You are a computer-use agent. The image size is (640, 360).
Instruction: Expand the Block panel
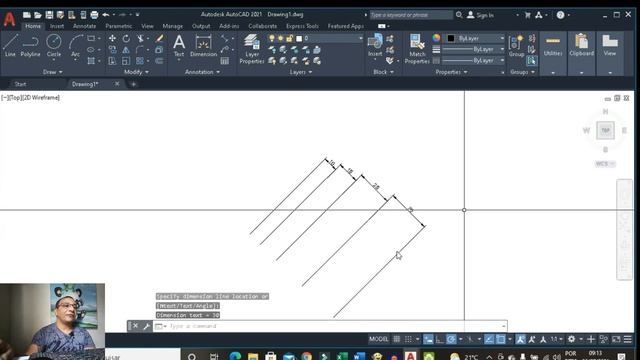[383, 72]
